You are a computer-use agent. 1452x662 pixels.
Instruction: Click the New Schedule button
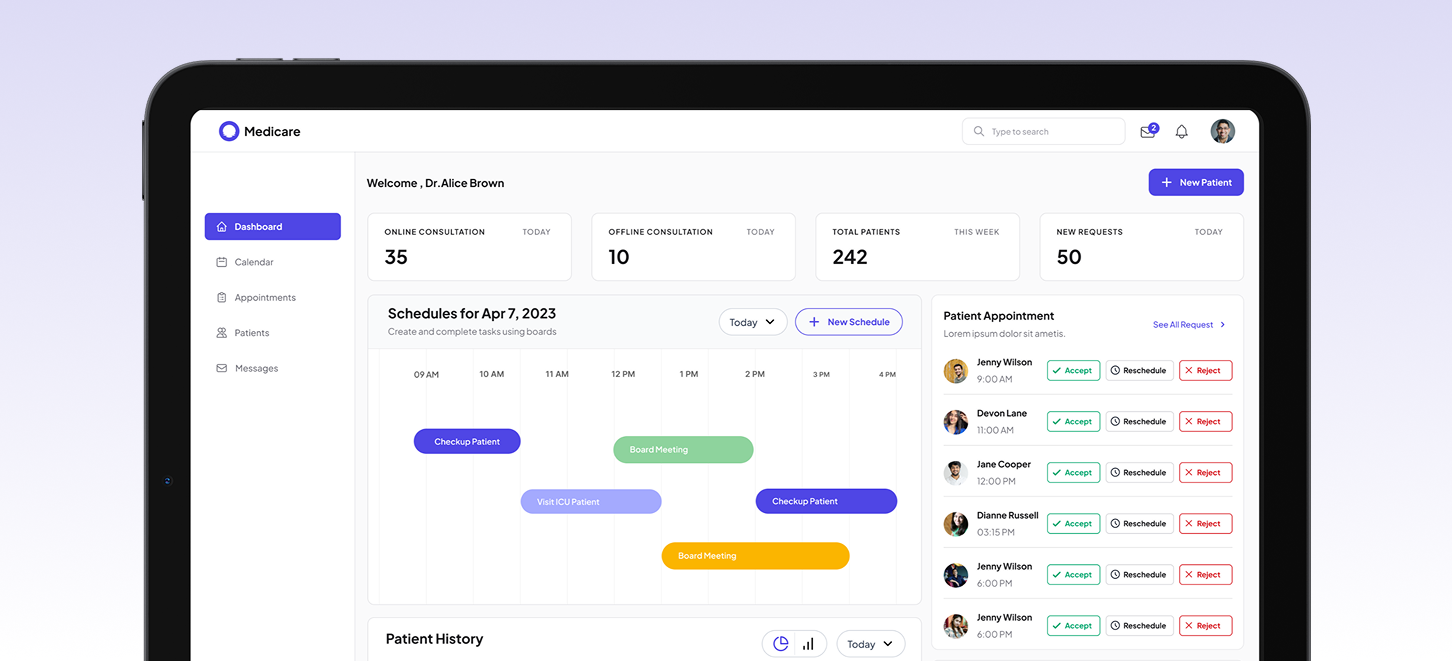pos(848,322)
